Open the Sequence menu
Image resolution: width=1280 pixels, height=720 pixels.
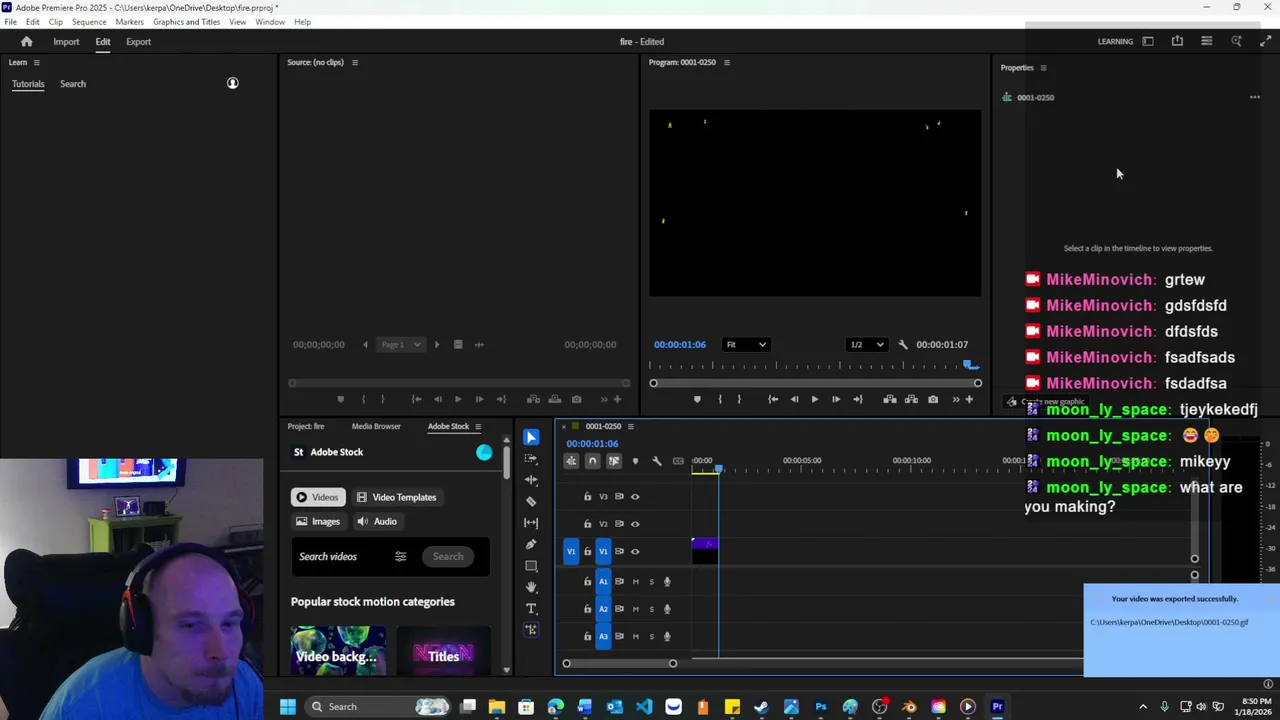[89, 22]
